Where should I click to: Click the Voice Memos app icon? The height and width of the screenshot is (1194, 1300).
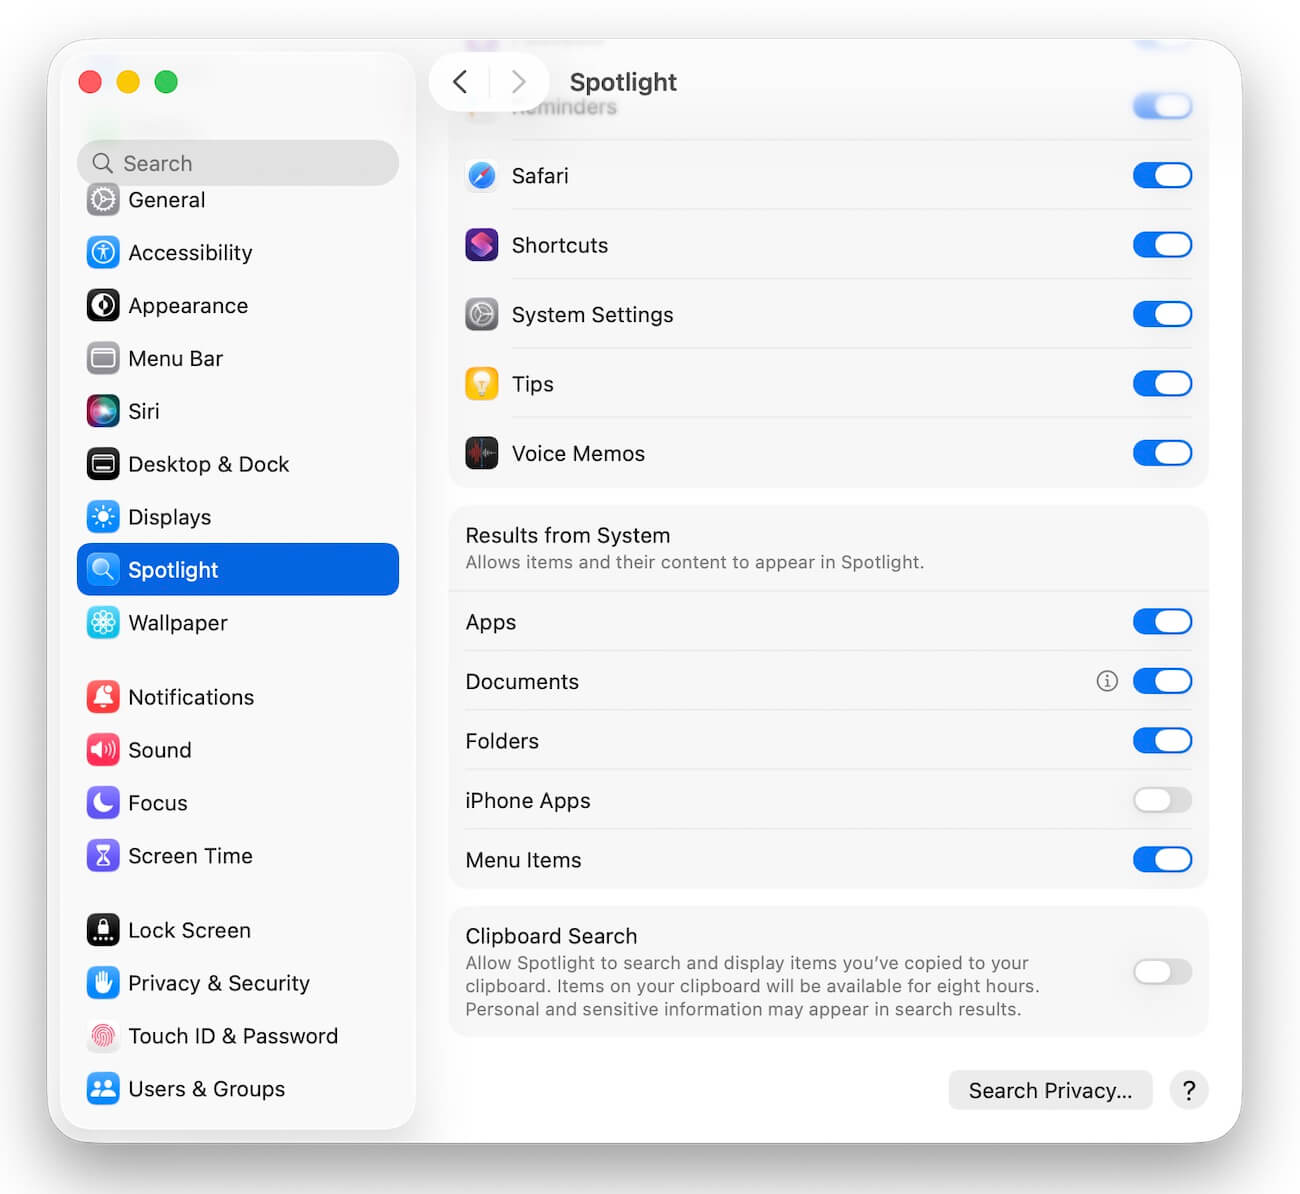tap(482, 454)
